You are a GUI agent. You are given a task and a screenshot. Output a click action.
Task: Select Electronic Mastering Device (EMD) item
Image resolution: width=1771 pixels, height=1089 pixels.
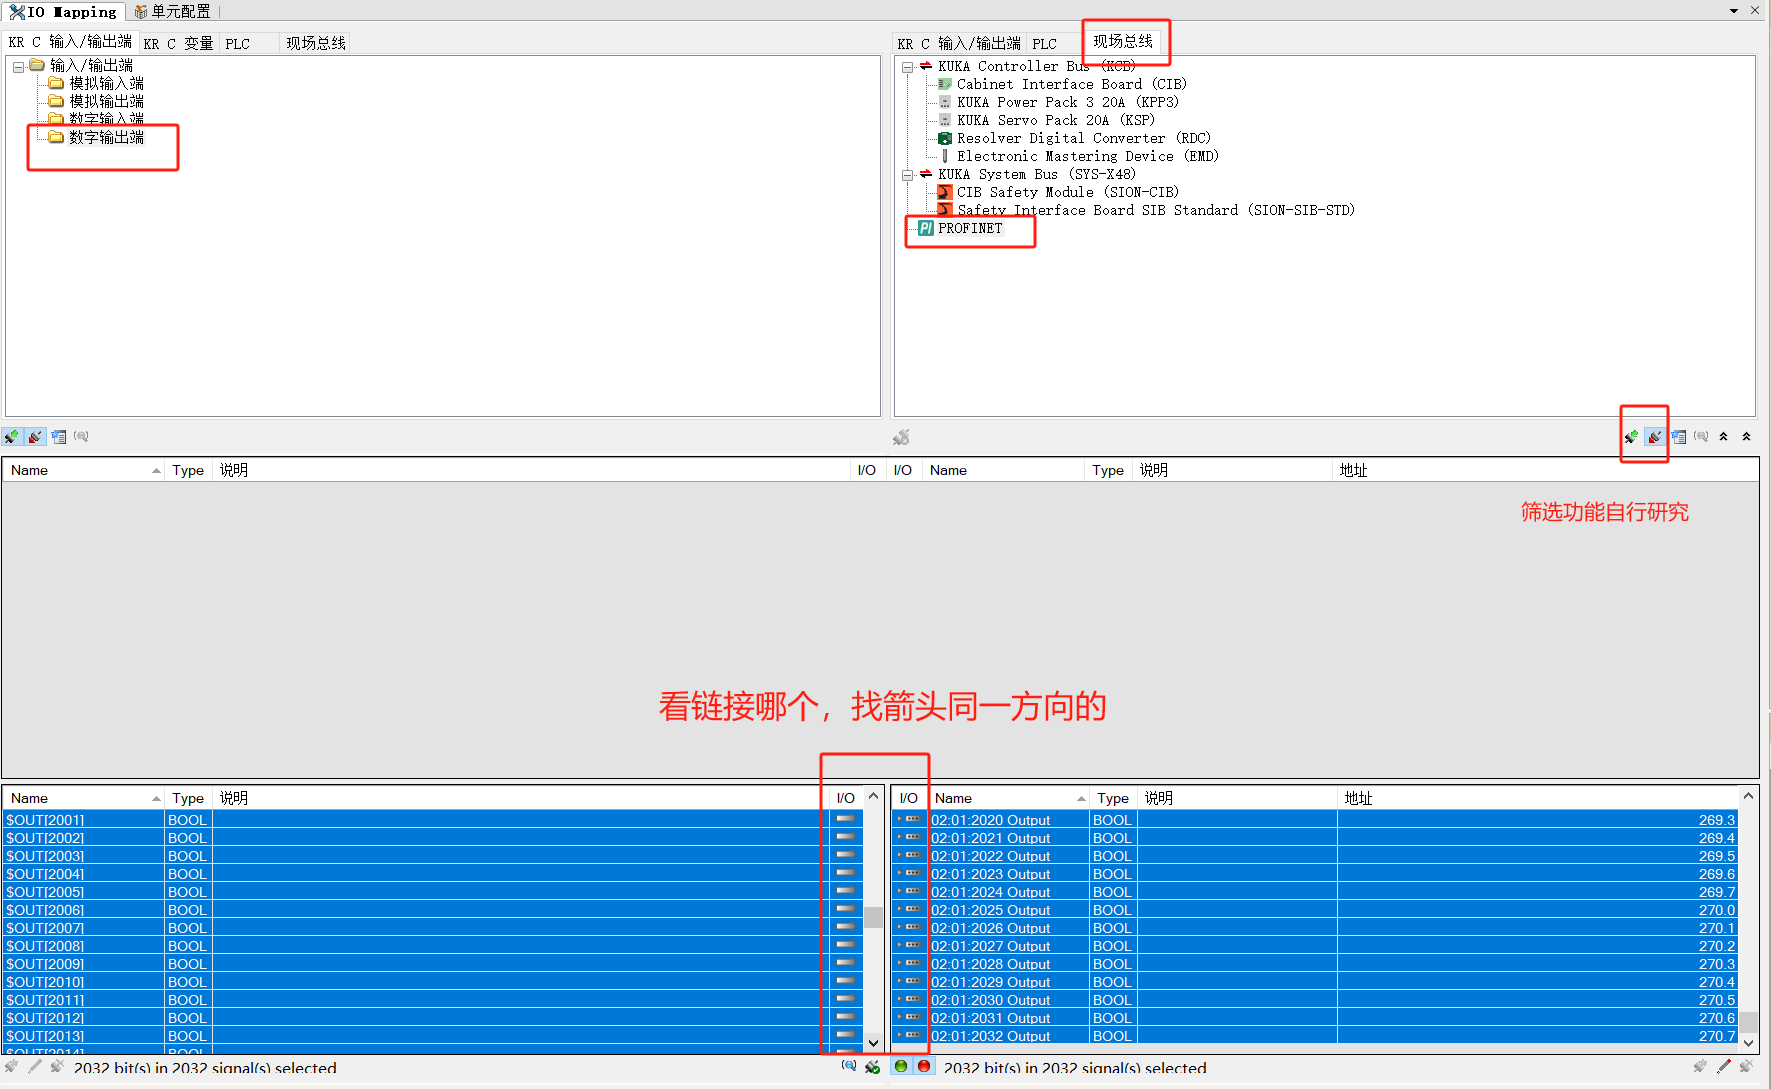(1087, 156)
